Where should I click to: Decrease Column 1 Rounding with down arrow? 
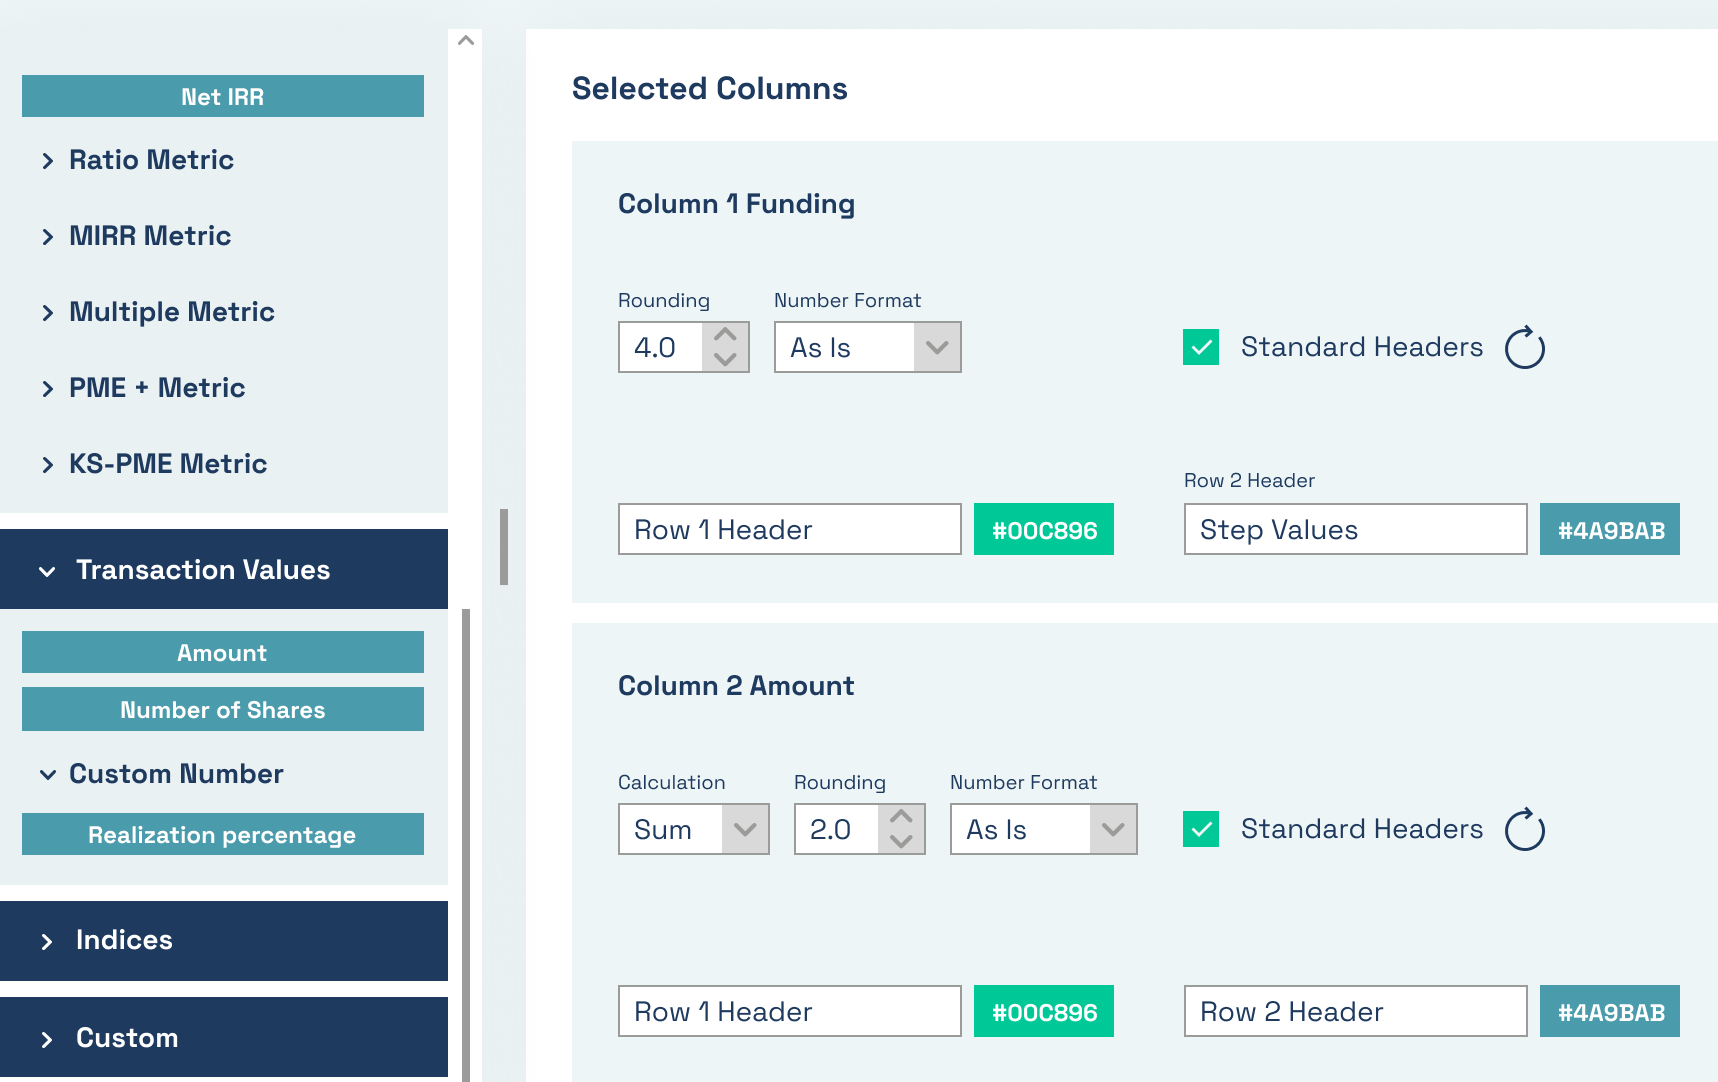pyautogui.click(x=725, y=359)
